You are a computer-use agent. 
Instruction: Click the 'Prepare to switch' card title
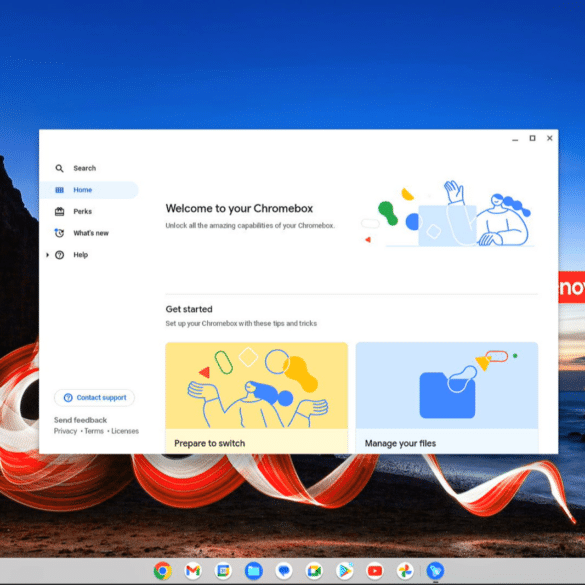point(210,443)
